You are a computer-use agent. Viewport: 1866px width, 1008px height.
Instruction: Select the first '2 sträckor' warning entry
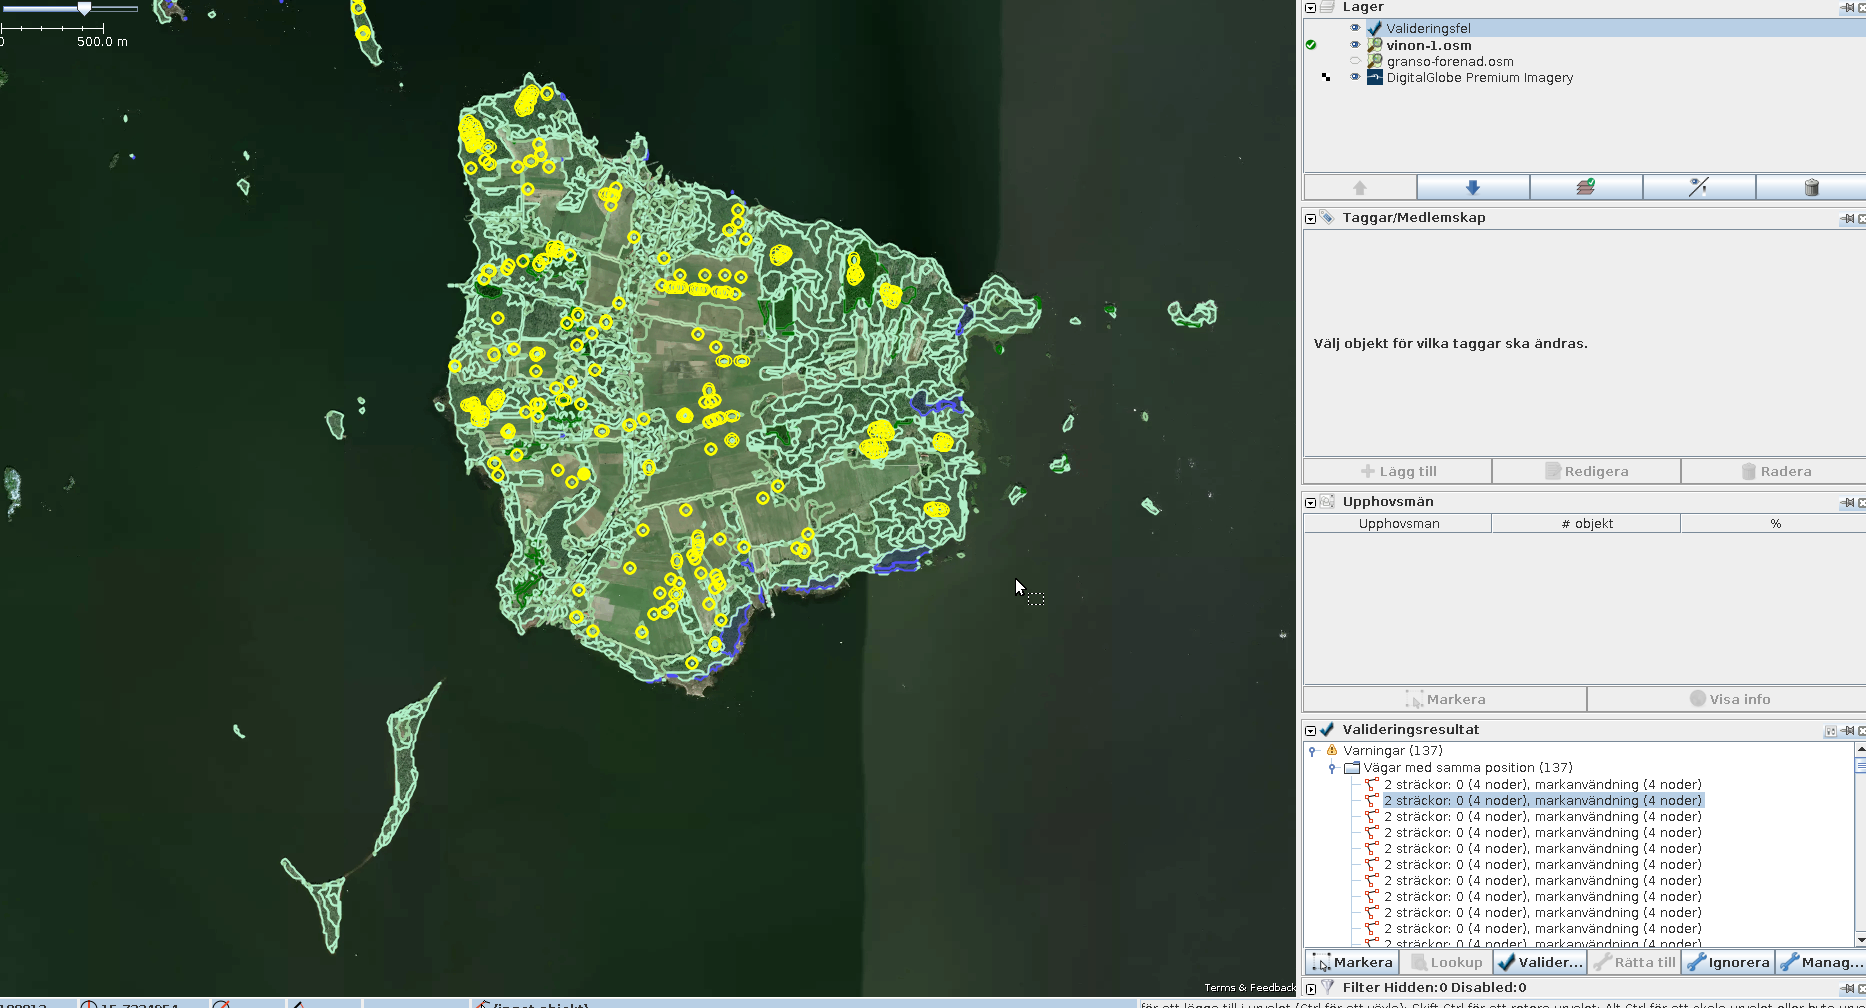[x=1541, y=784]
